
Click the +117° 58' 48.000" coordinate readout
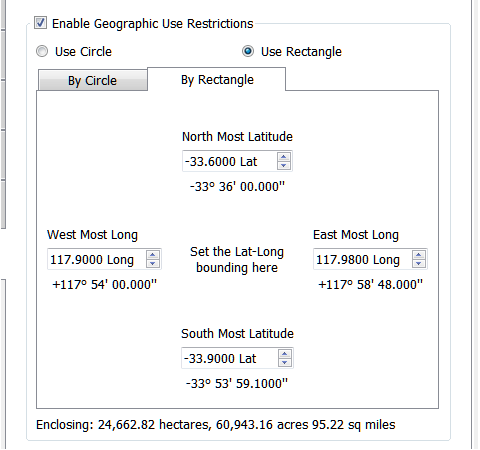(x=370, y=285)
